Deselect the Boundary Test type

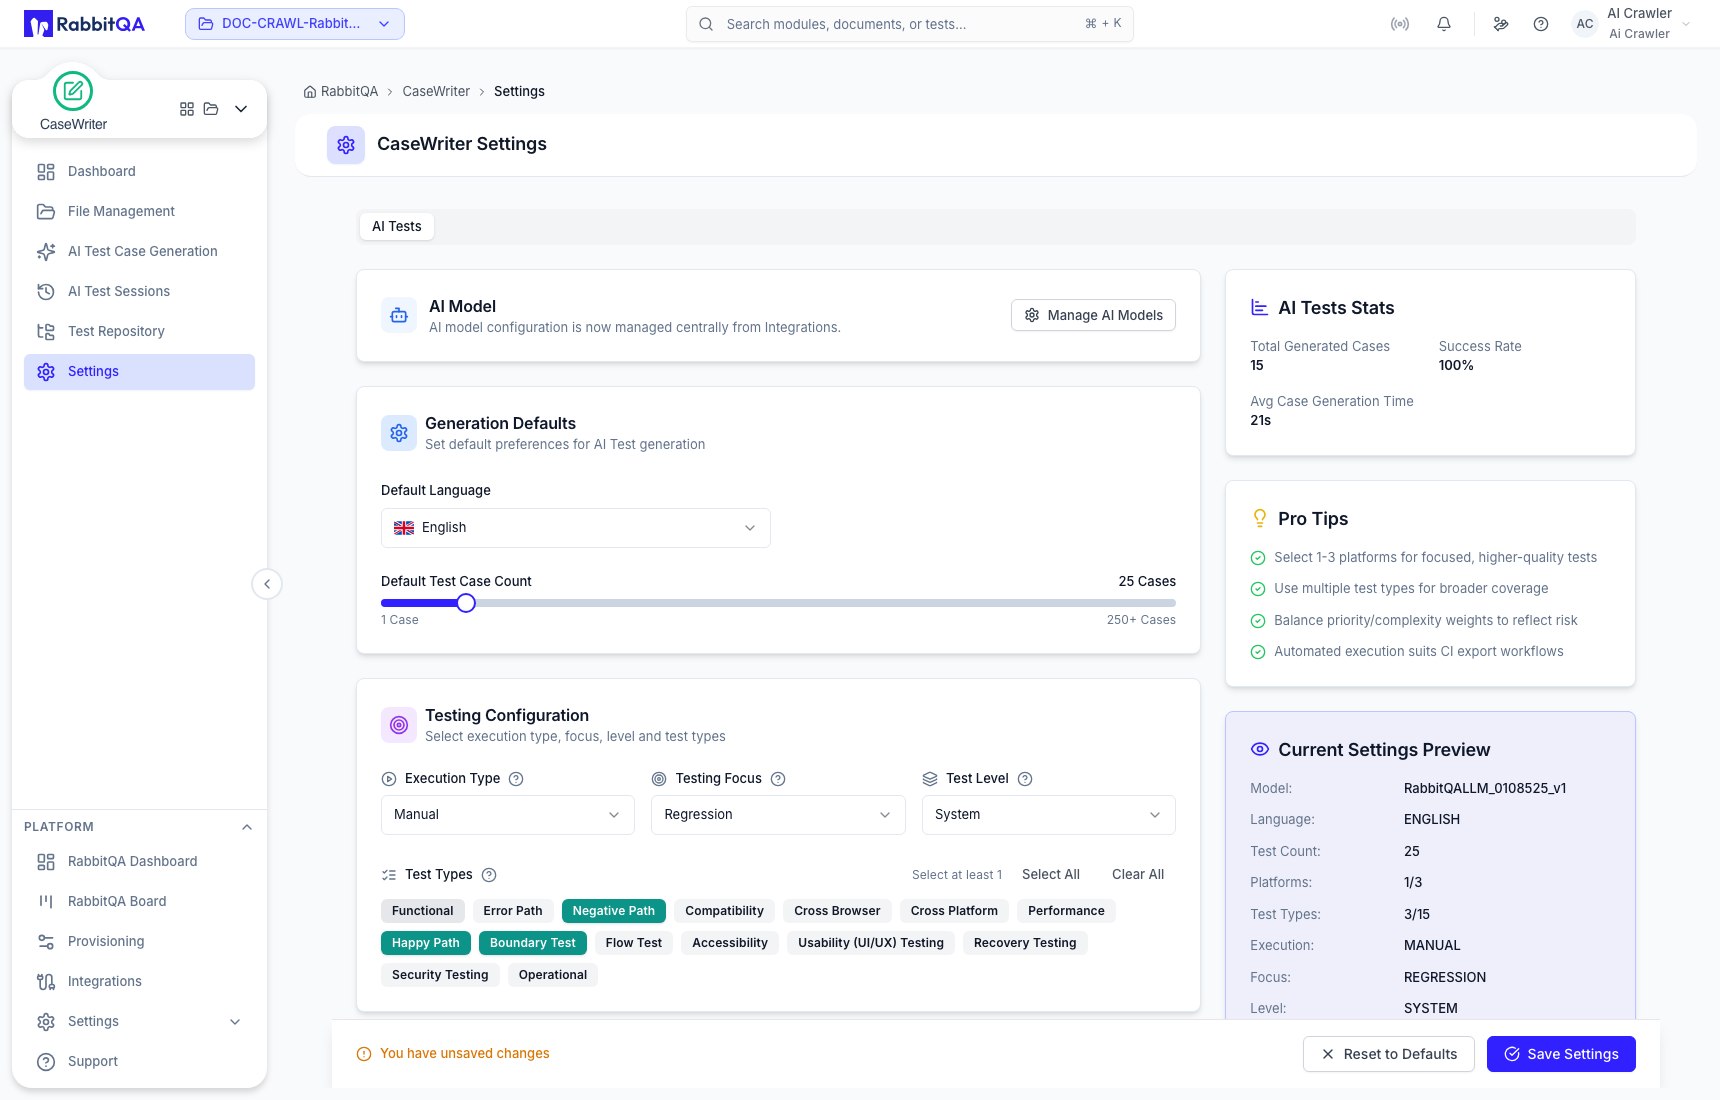point(533,943)
